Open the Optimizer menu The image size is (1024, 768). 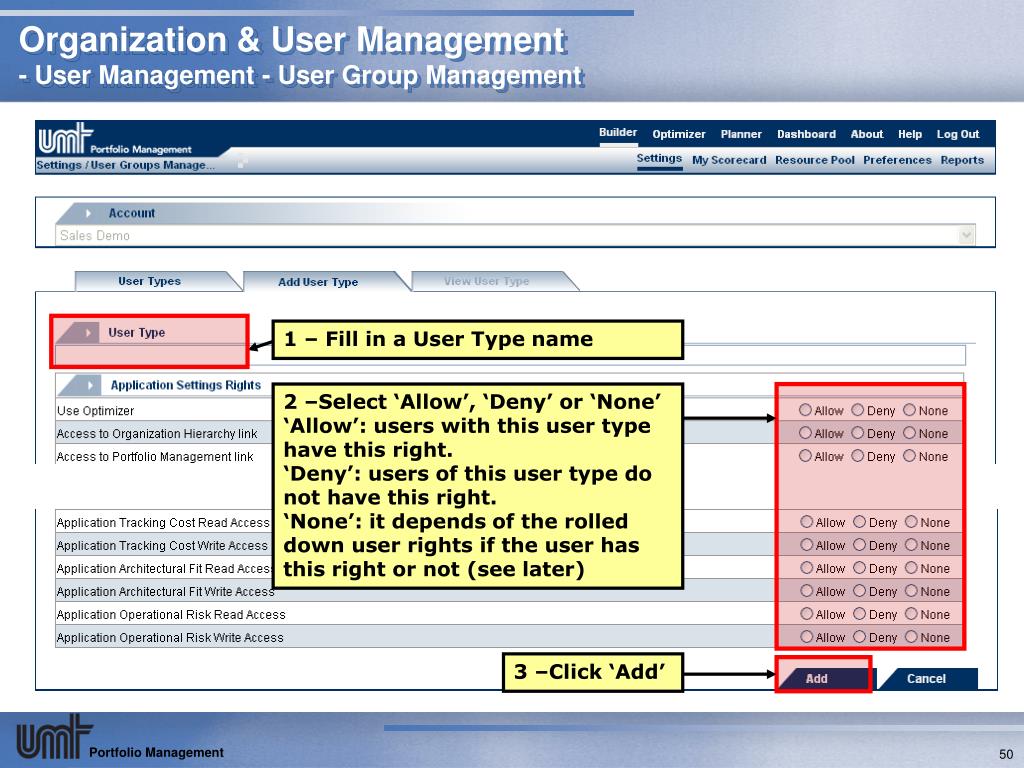click(x=679, y=134)
